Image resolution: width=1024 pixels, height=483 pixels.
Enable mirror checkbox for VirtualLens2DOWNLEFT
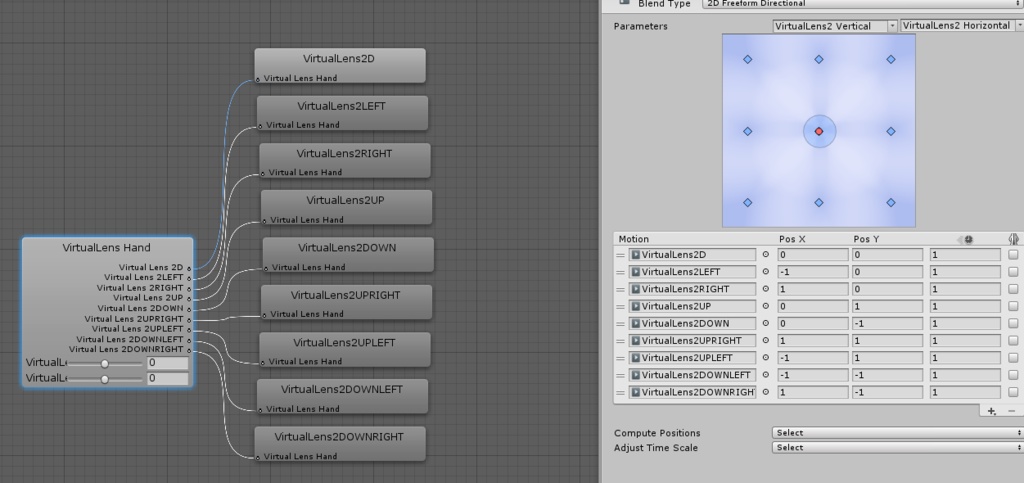click(x=1013, y=375)
